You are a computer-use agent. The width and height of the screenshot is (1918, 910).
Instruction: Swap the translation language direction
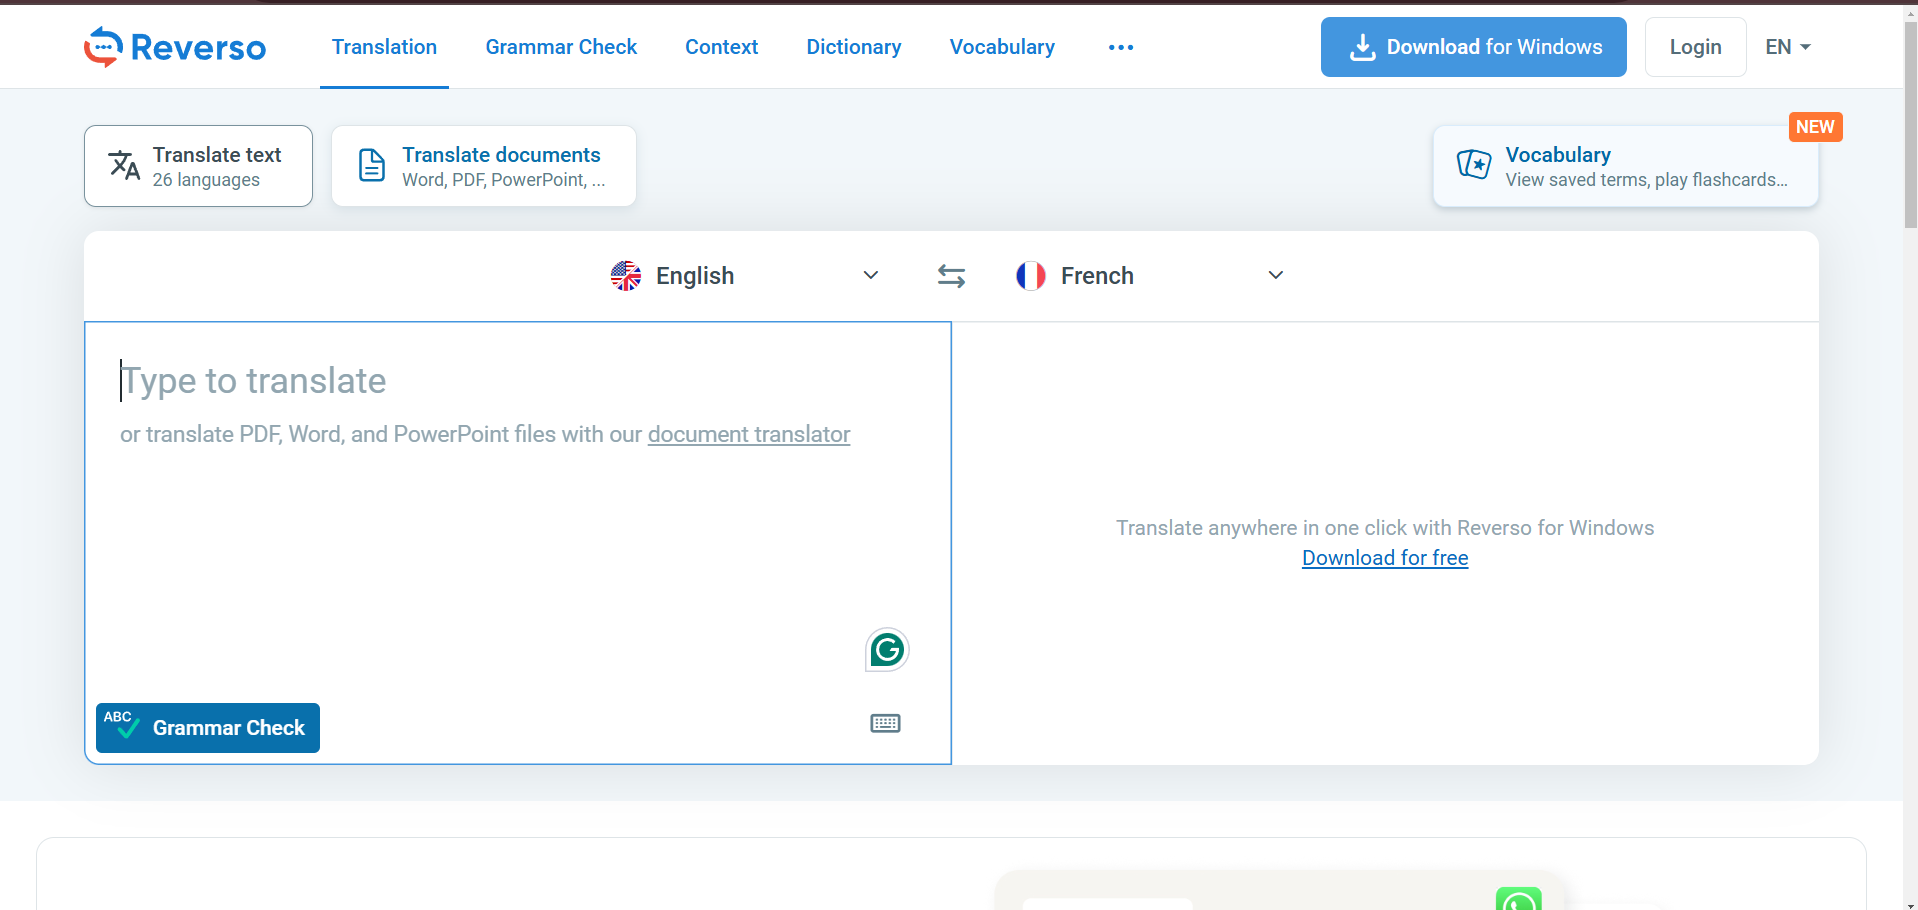click(x=950, y=275)
